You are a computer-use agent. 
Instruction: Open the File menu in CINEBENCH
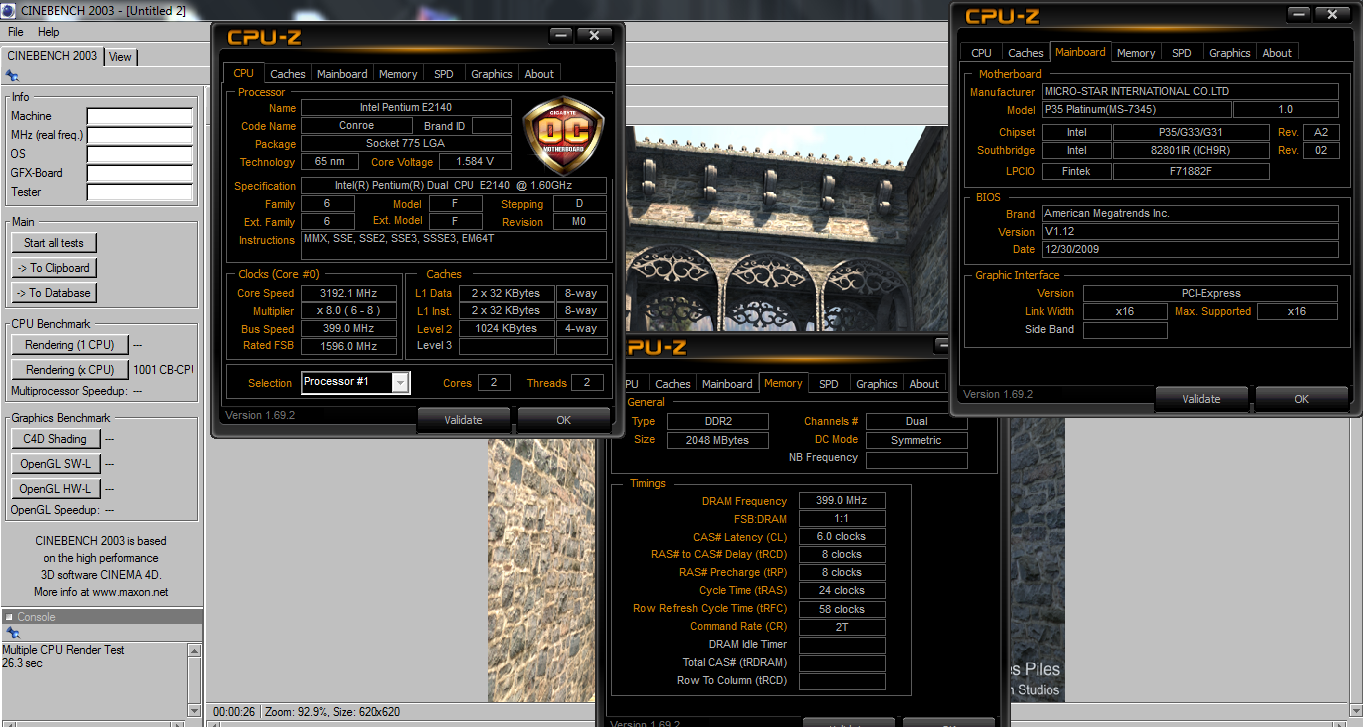(16, 32)
